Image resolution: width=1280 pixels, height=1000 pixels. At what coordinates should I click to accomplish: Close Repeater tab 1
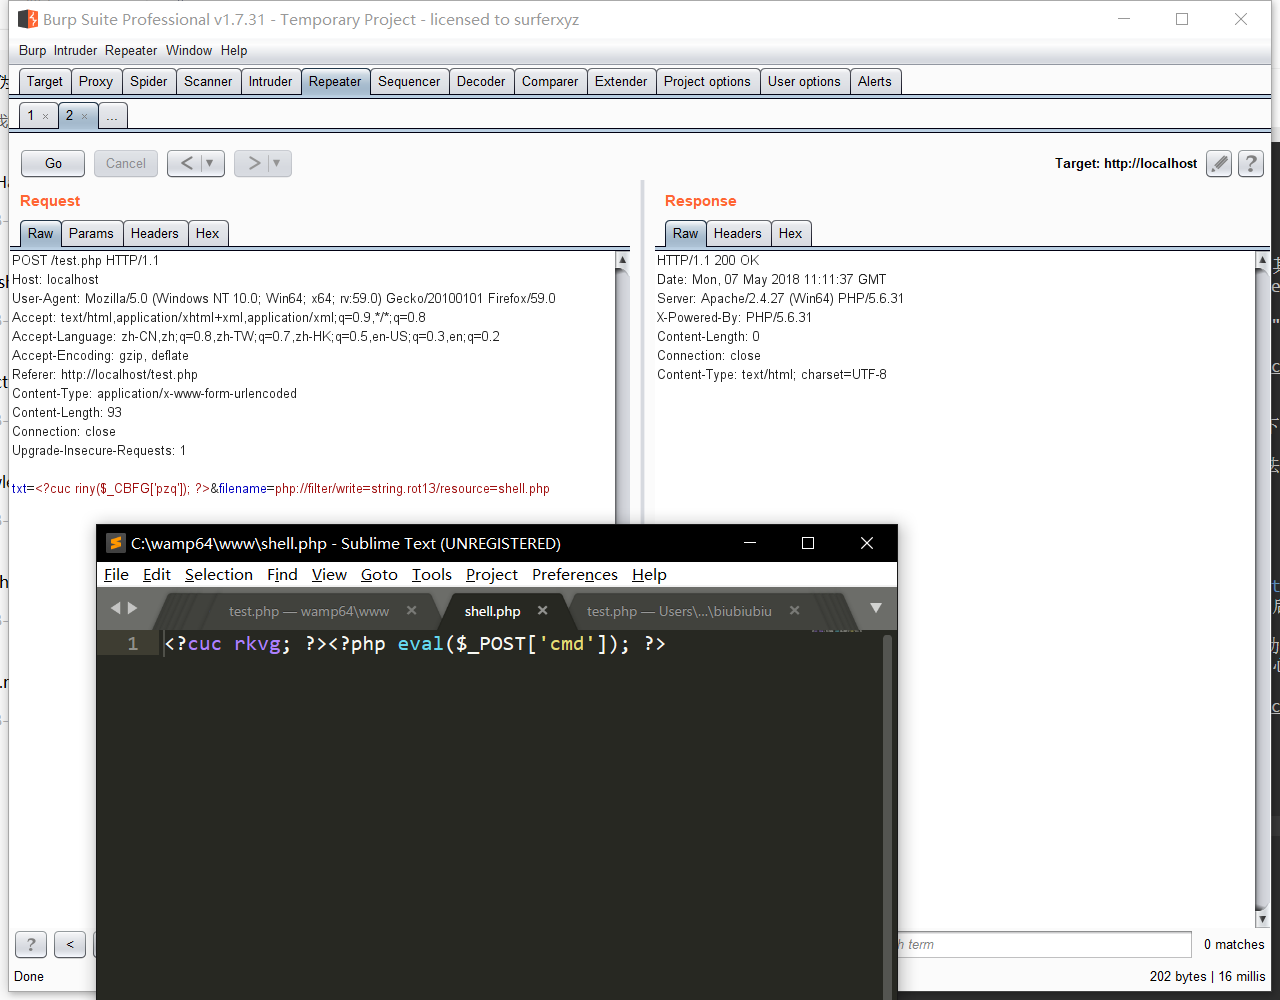coord(45,117)
